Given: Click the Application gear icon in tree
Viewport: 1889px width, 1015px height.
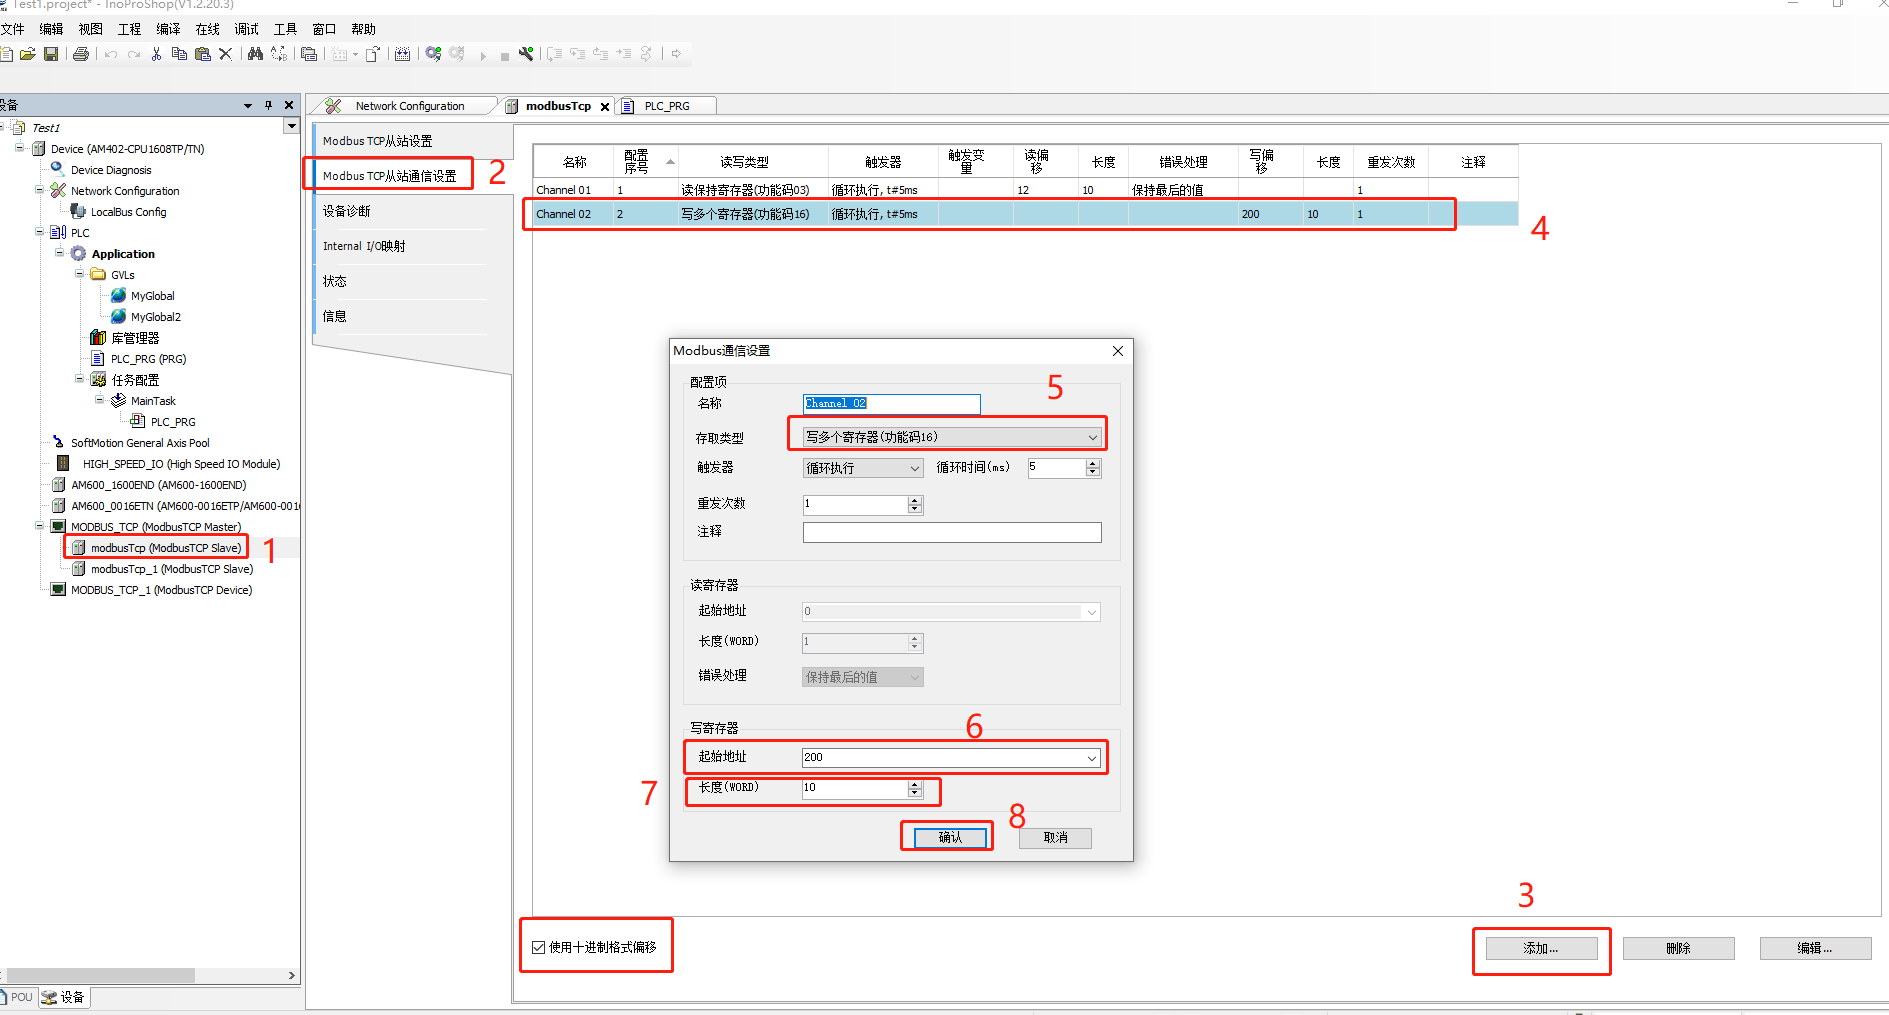Looking at the screenshot, I should [78, 253].
